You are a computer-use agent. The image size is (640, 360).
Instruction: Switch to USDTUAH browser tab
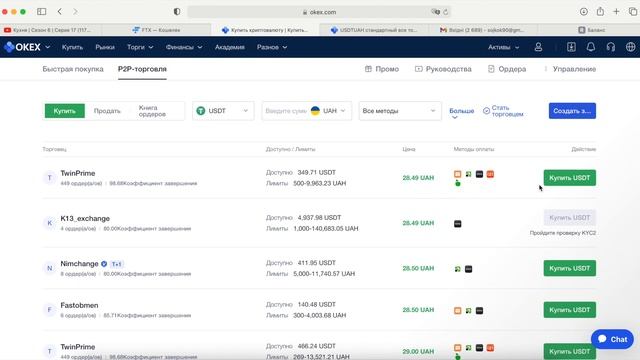[374, 30]
